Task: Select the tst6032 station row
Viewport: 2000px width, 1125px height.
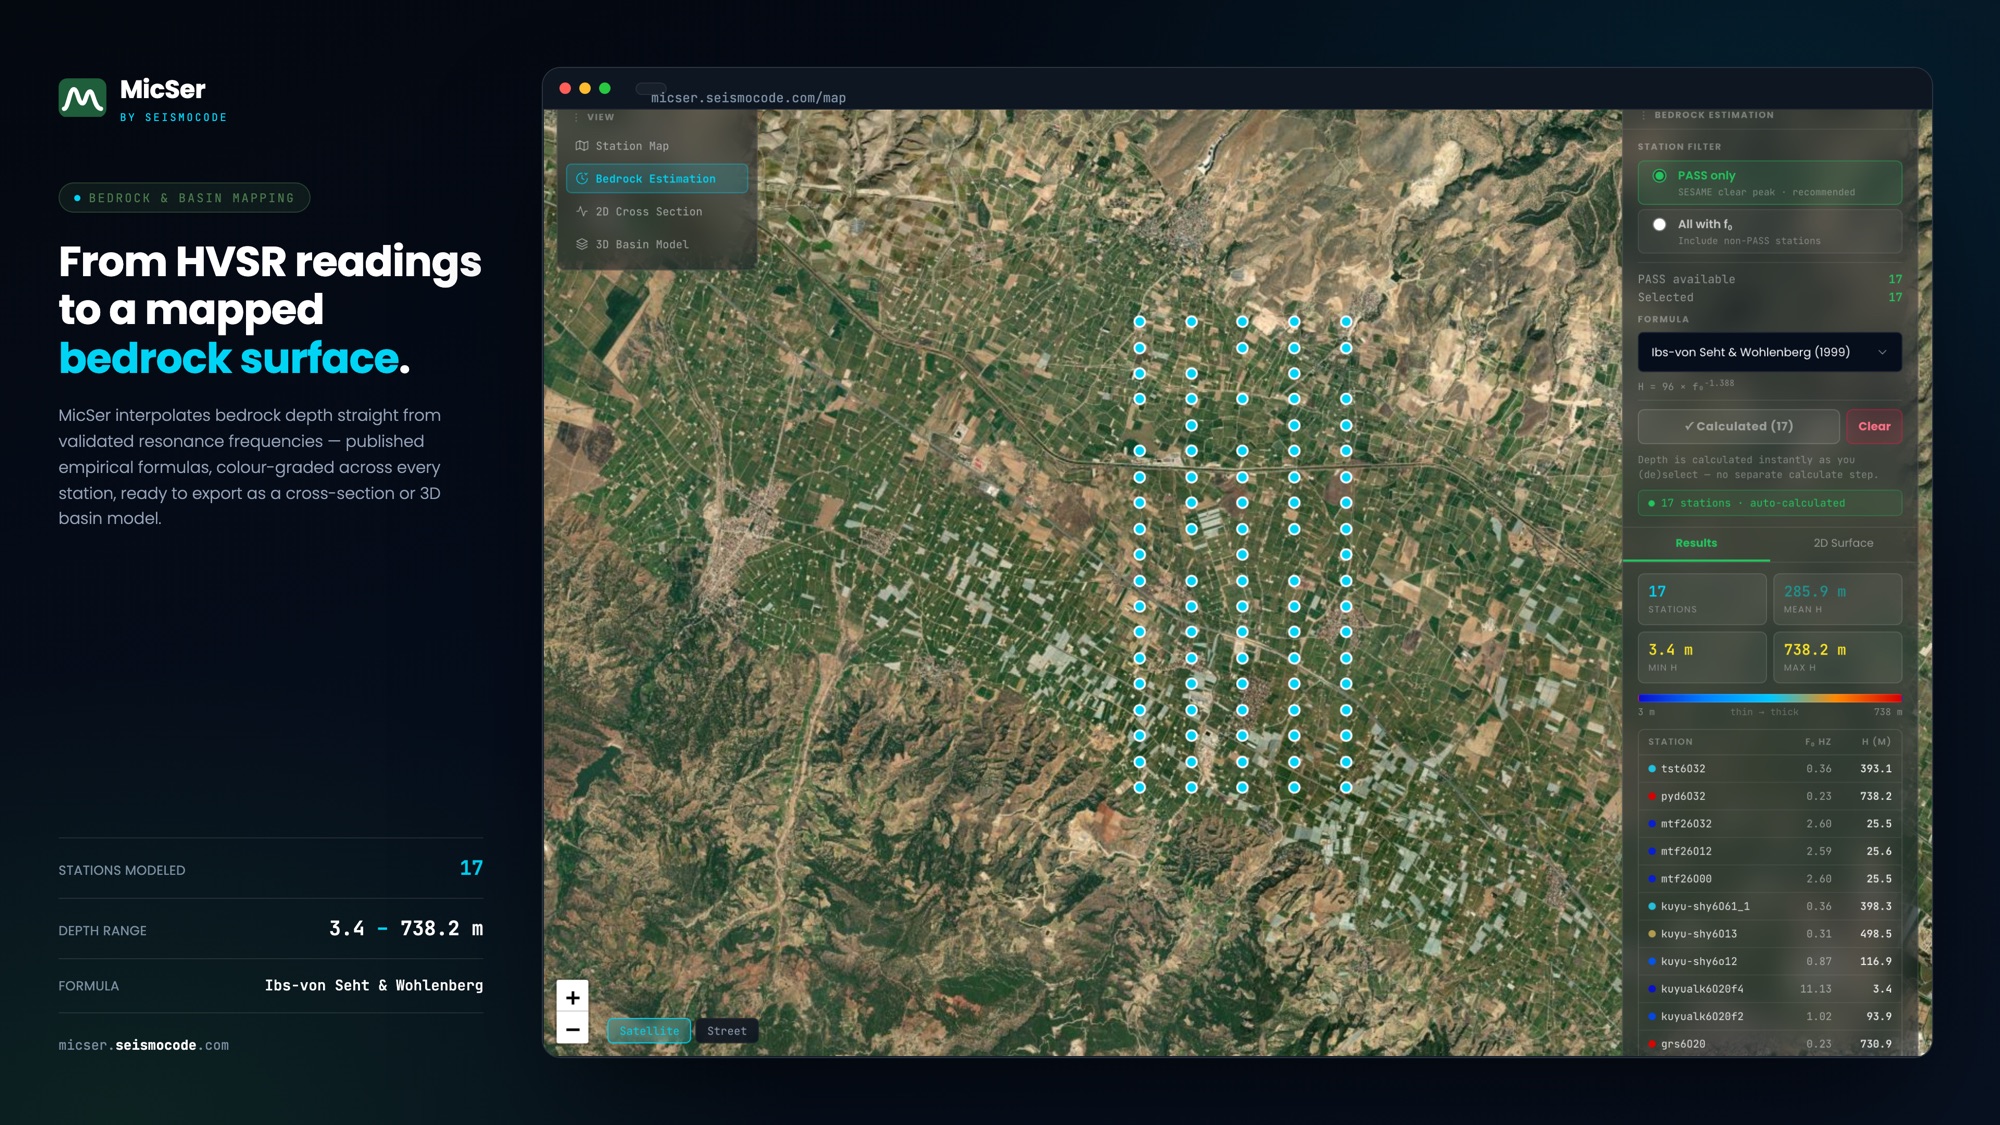Action: pyautogui.click(x=1769, y=769)
